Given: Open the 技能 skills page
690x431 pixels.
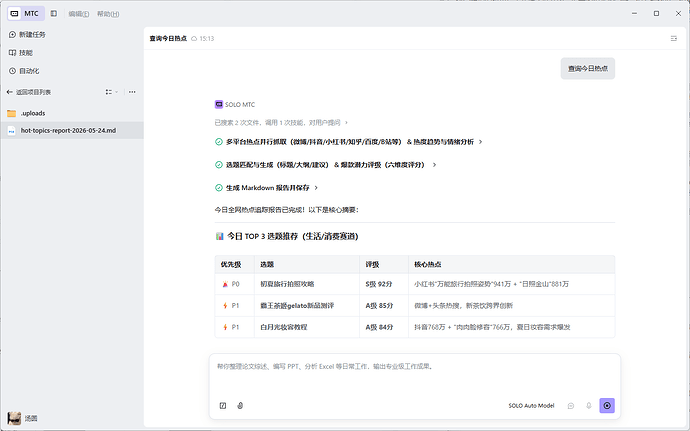Looking at the screenshot, I should pyautogui.click(x=21, y=53).
